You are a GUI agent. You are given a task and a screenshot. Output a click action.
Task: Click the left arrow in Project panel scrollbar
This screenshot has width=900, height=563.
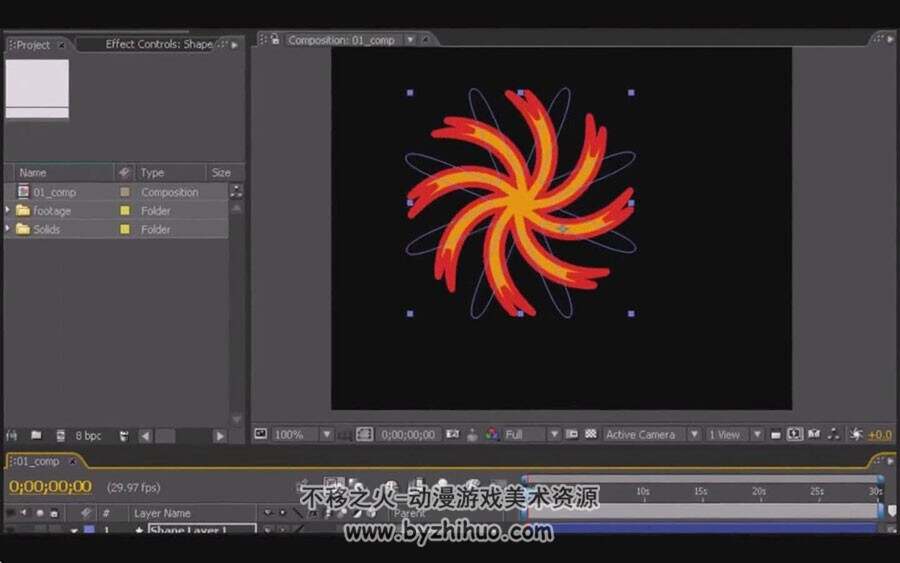click(146, 436)
